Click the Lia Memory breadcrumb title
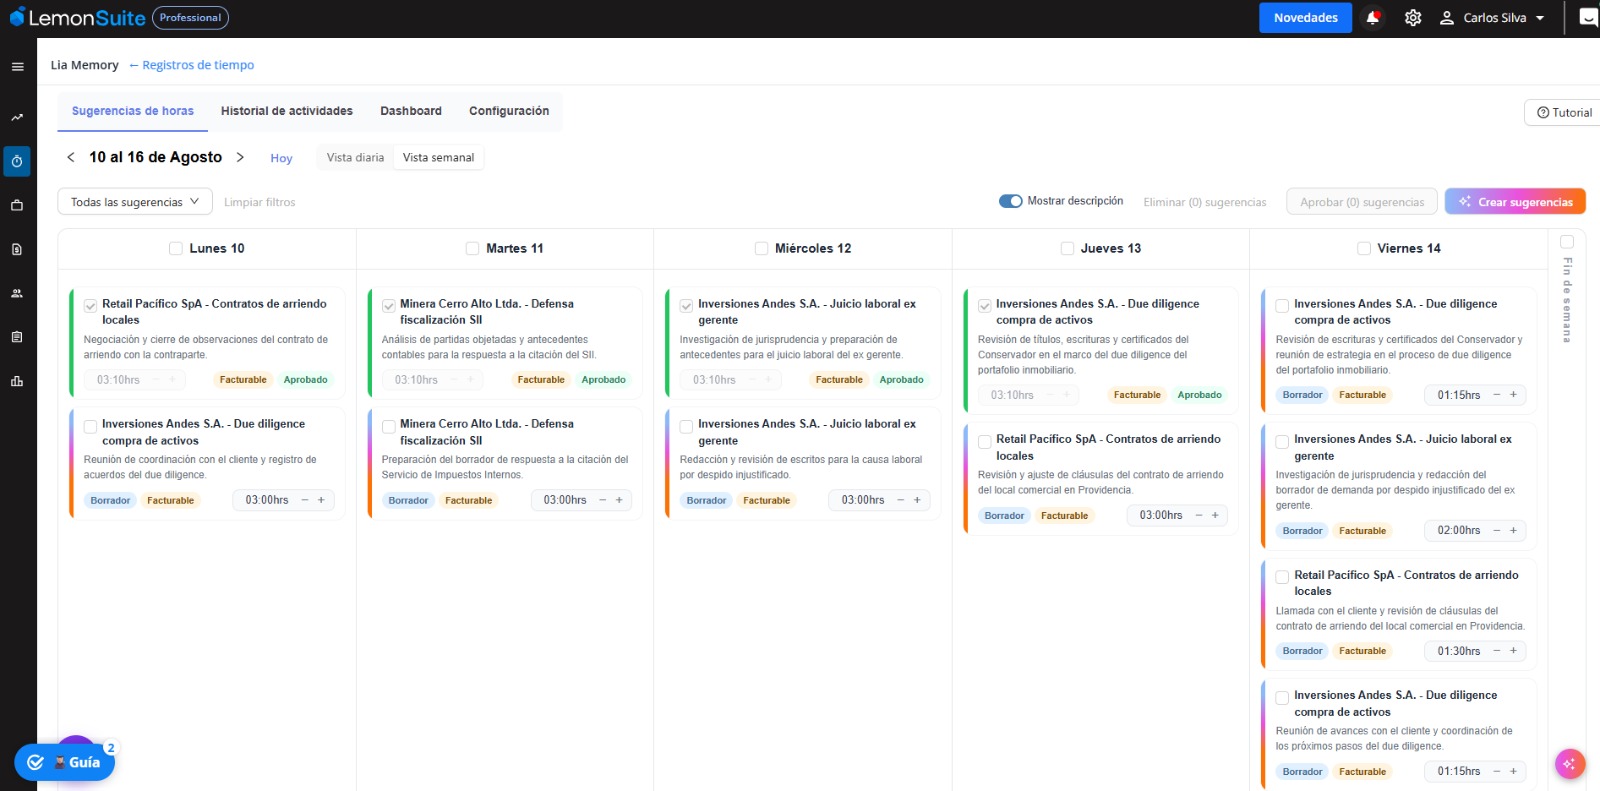 [x=85, y=65]
